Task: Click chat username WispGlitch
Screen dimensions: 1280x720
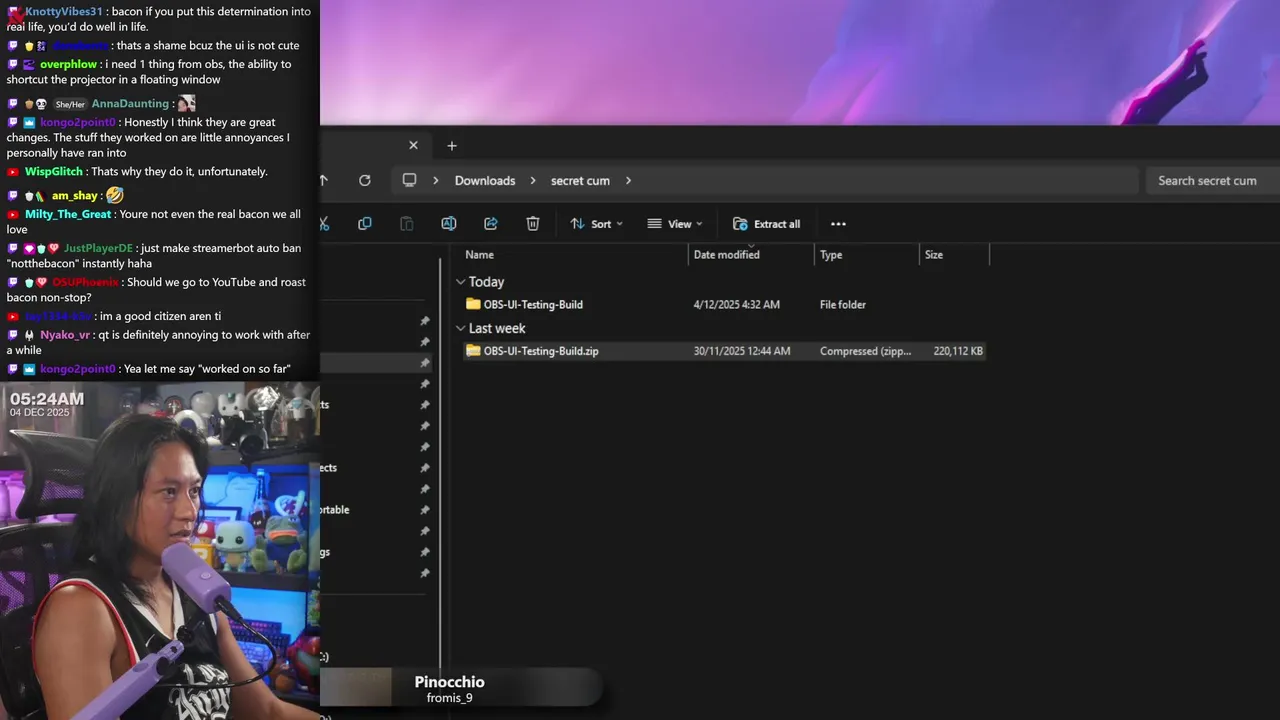Action: (54, 172)
